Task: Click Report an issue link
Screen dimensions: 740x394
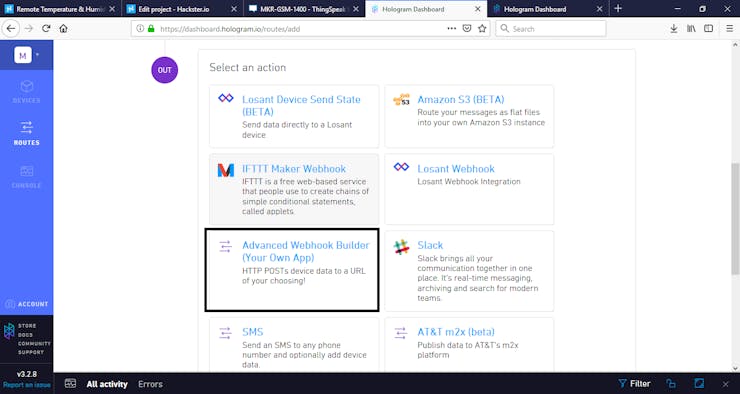Action: click(x=26, y=385)
